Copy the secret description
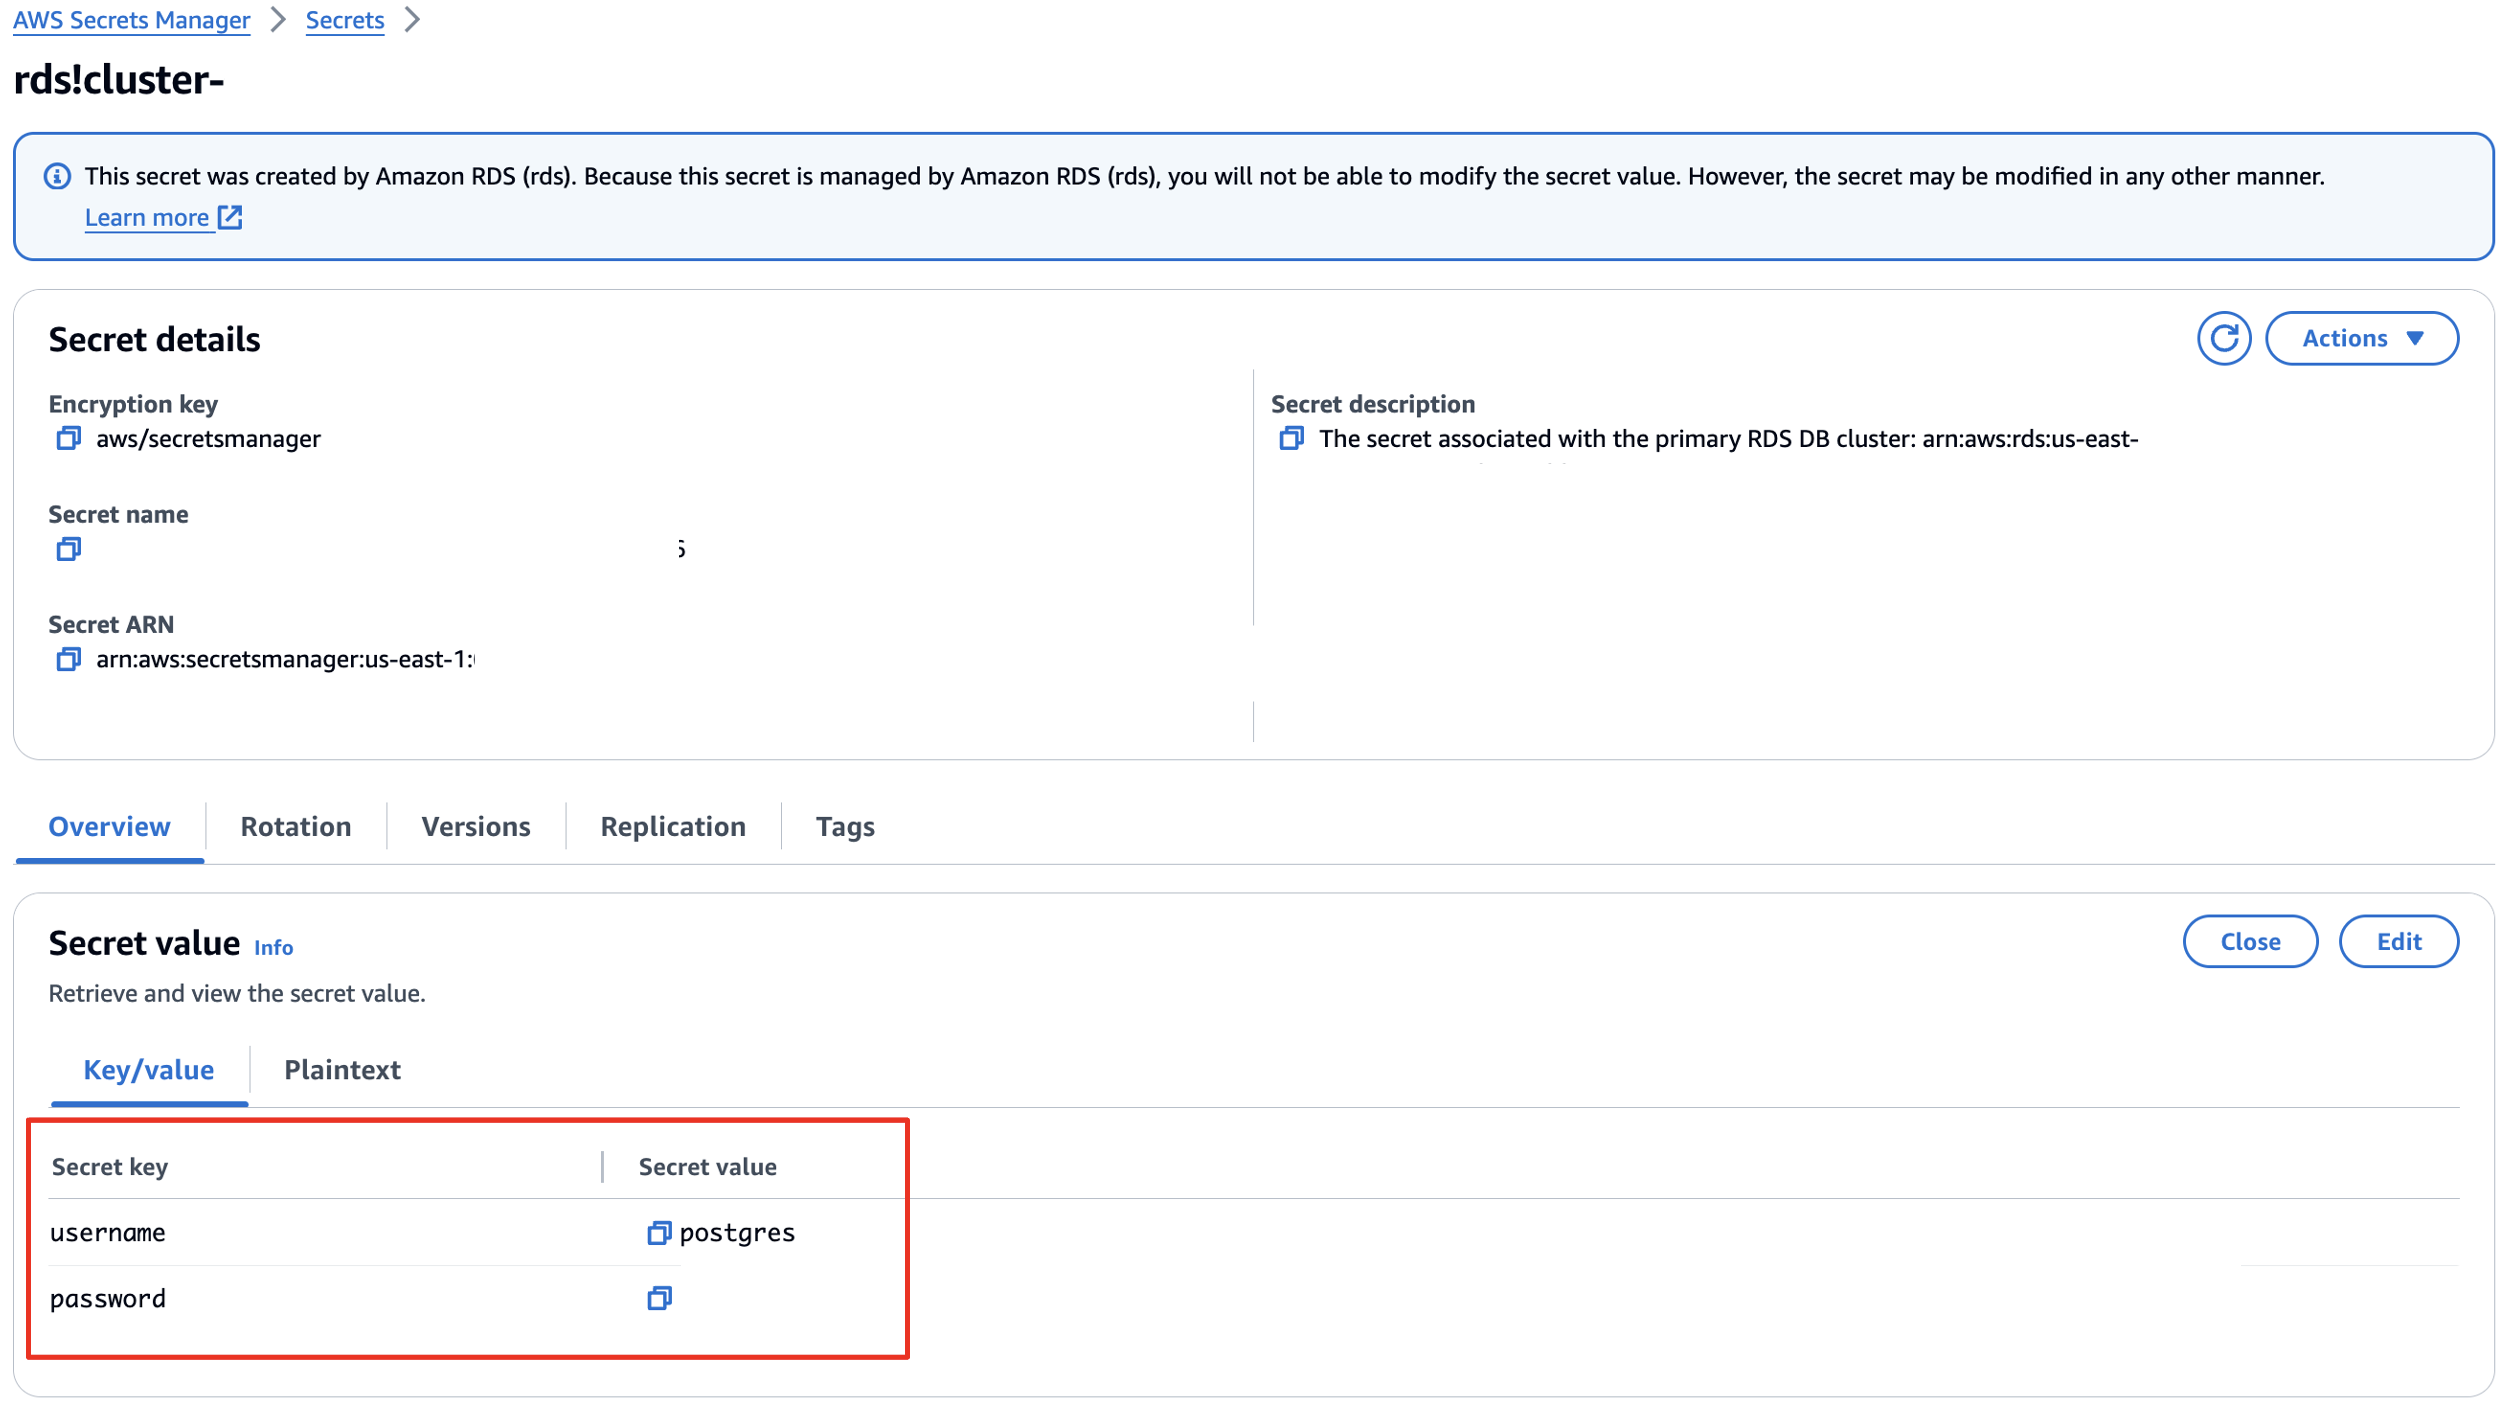The image size is (2518, 1408). [x=1291, y=439]
